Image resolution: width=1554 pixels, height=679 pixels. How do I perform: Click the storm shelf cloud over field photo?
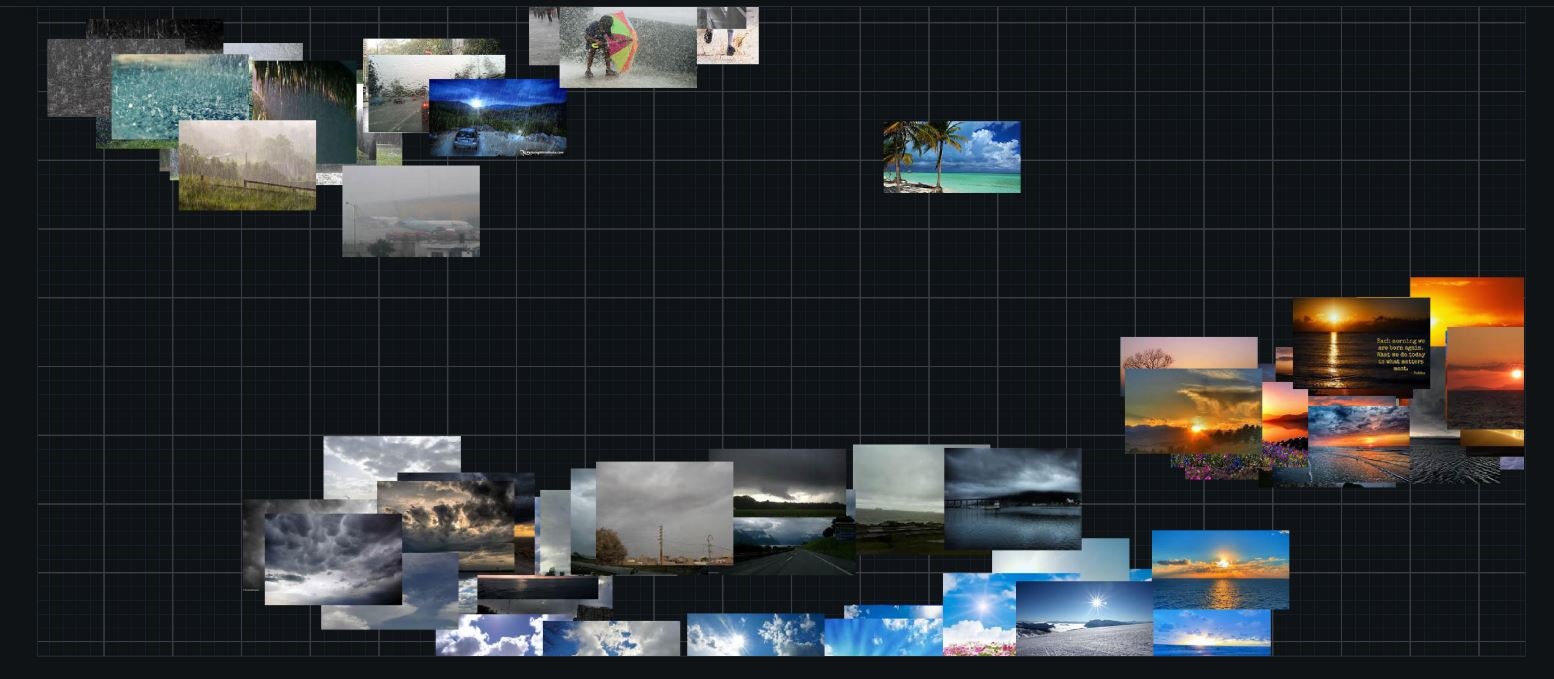[x=790, y=483]
